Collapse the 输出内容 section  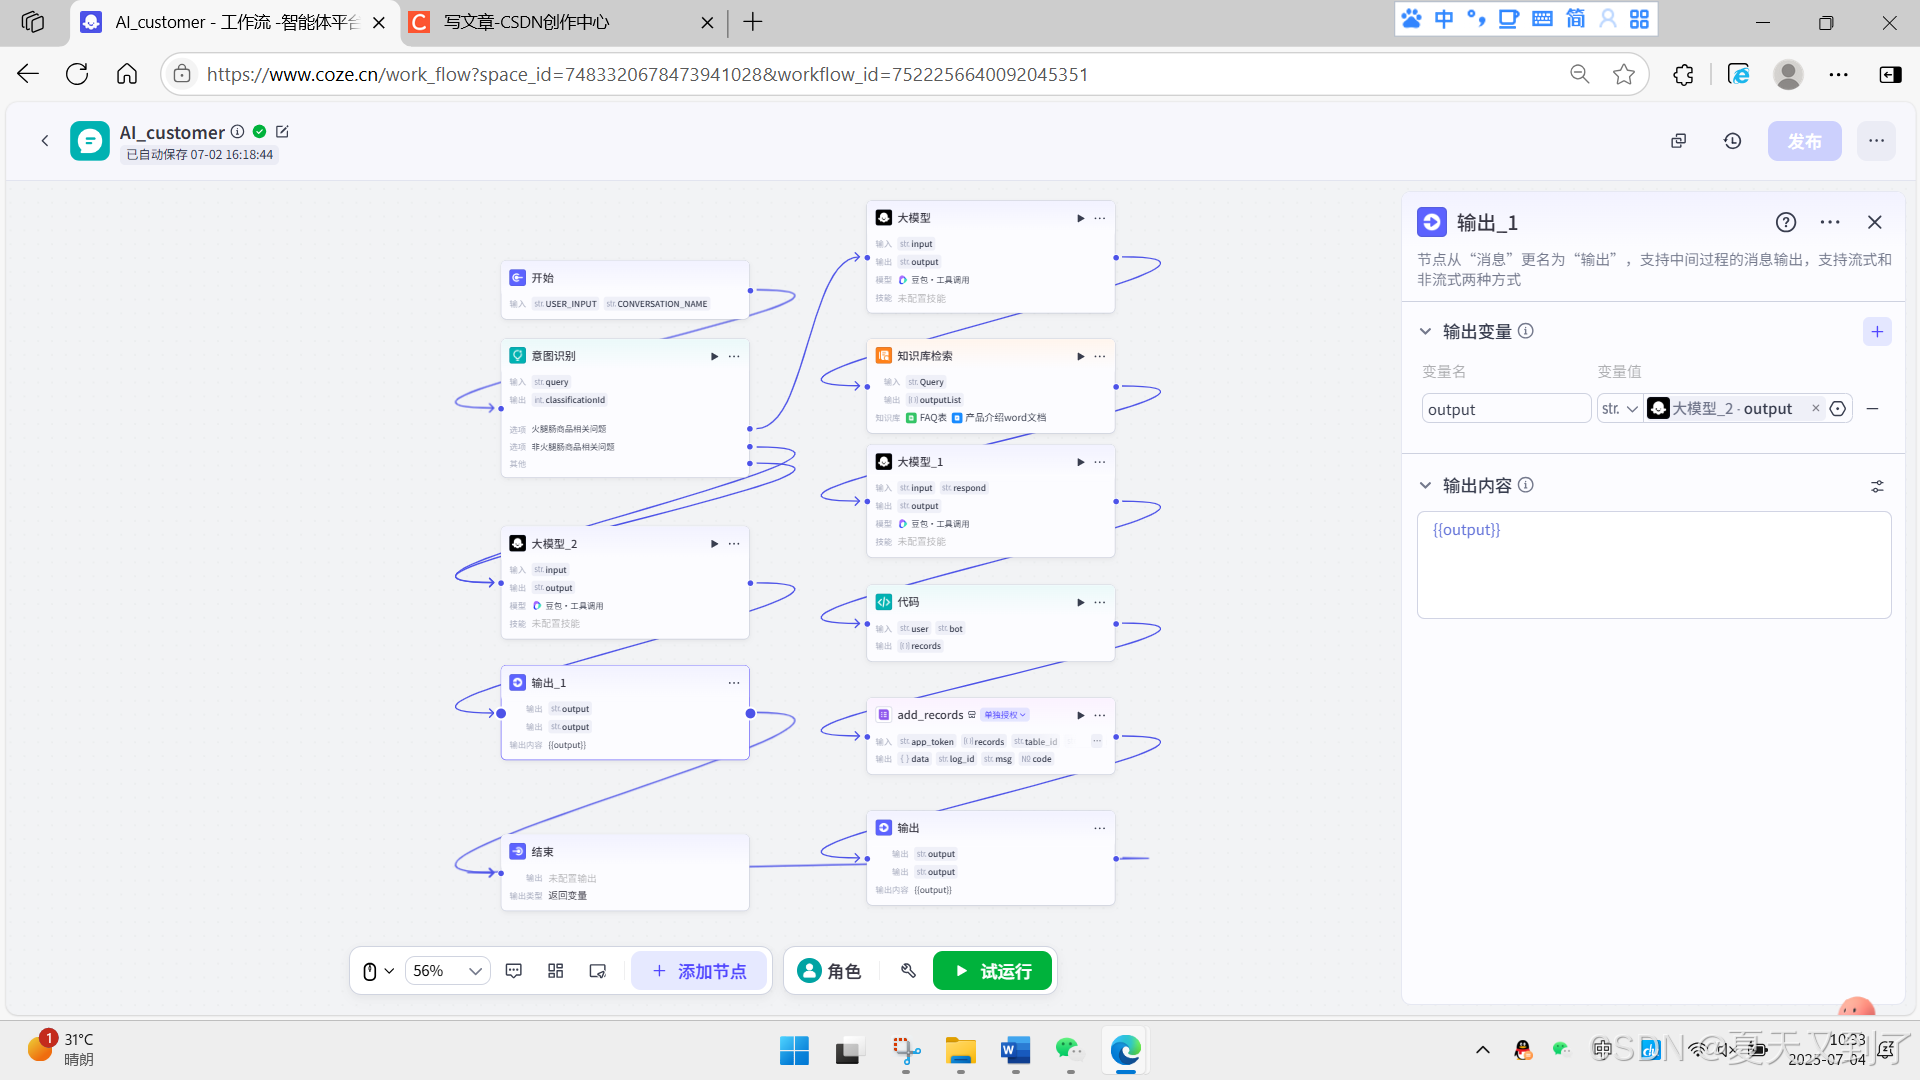pyautogui.click(x=1426, y=485)
